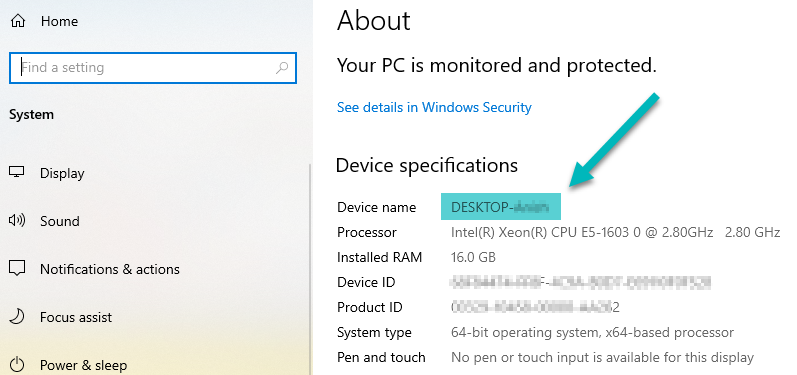Open the Home settings page
Image resolution: width=797 pixels, height=375 pixels.
[x=59, y=21]
